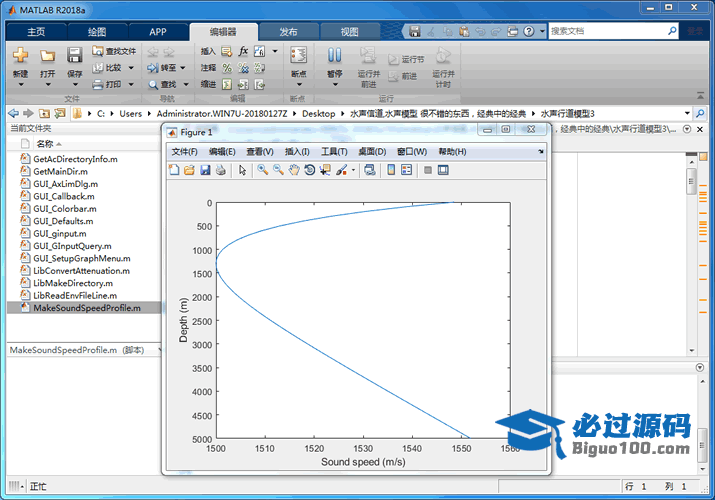715x500 pixels.
Task: Open the 帮助(H) menu in Figure 1
Action: (x=452, y=152)
